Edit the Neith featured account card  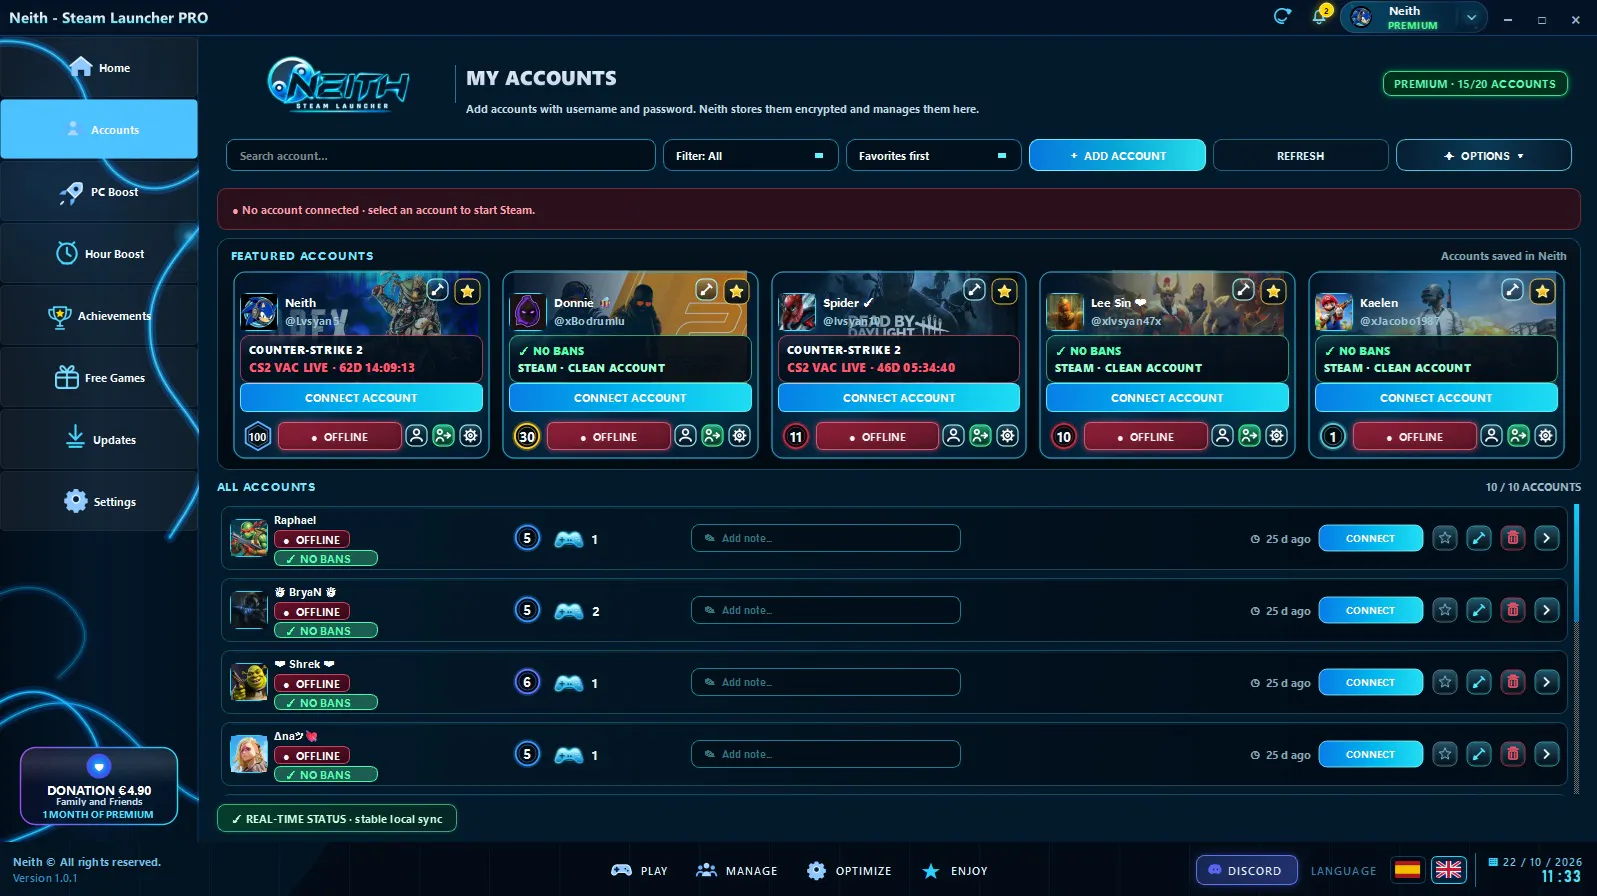coord(438,290)
